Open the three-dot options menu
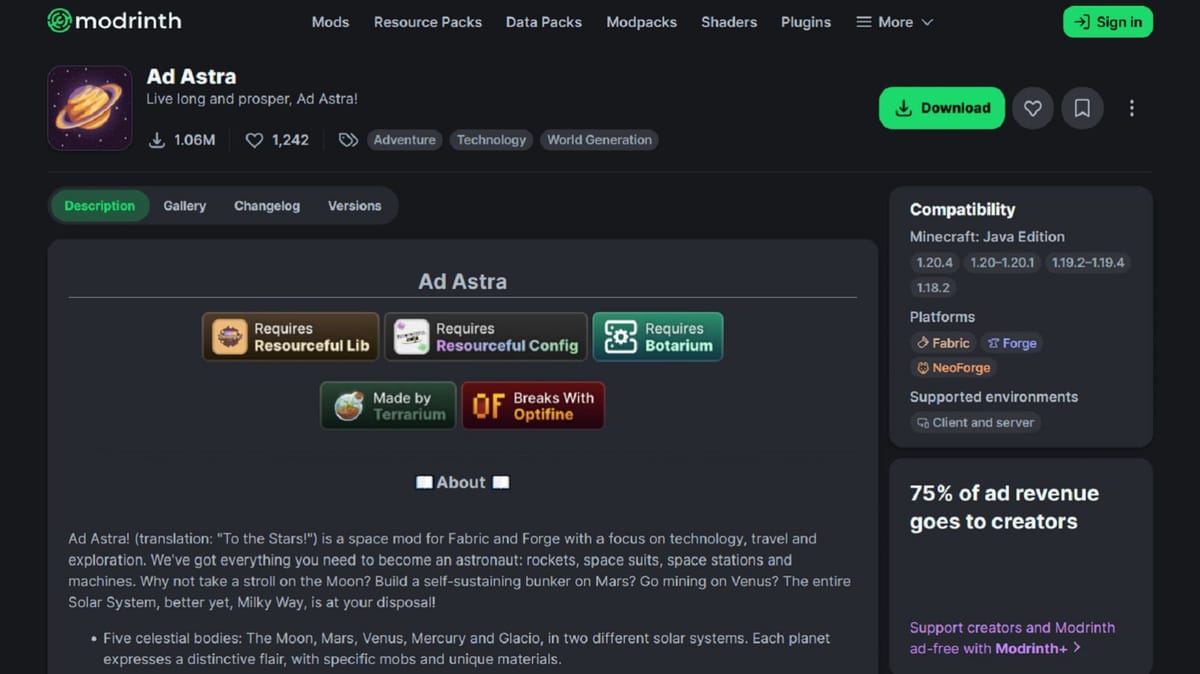The image size is (1200, 674). coord(1131,108)
